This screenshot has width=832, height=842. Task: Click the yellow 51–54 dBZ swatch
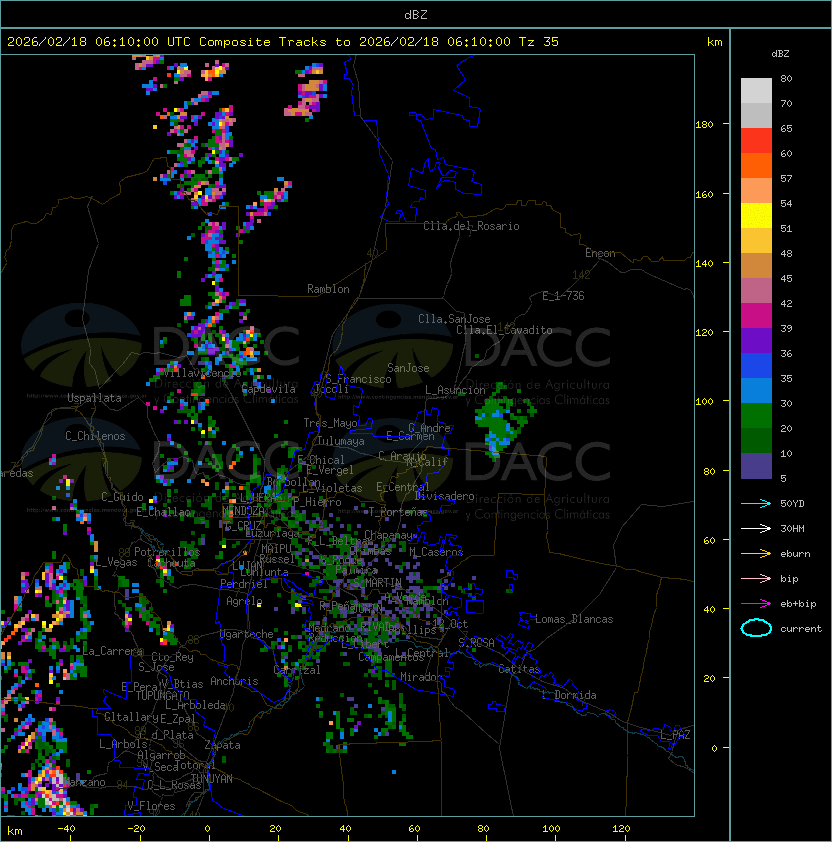click(756, 215)
